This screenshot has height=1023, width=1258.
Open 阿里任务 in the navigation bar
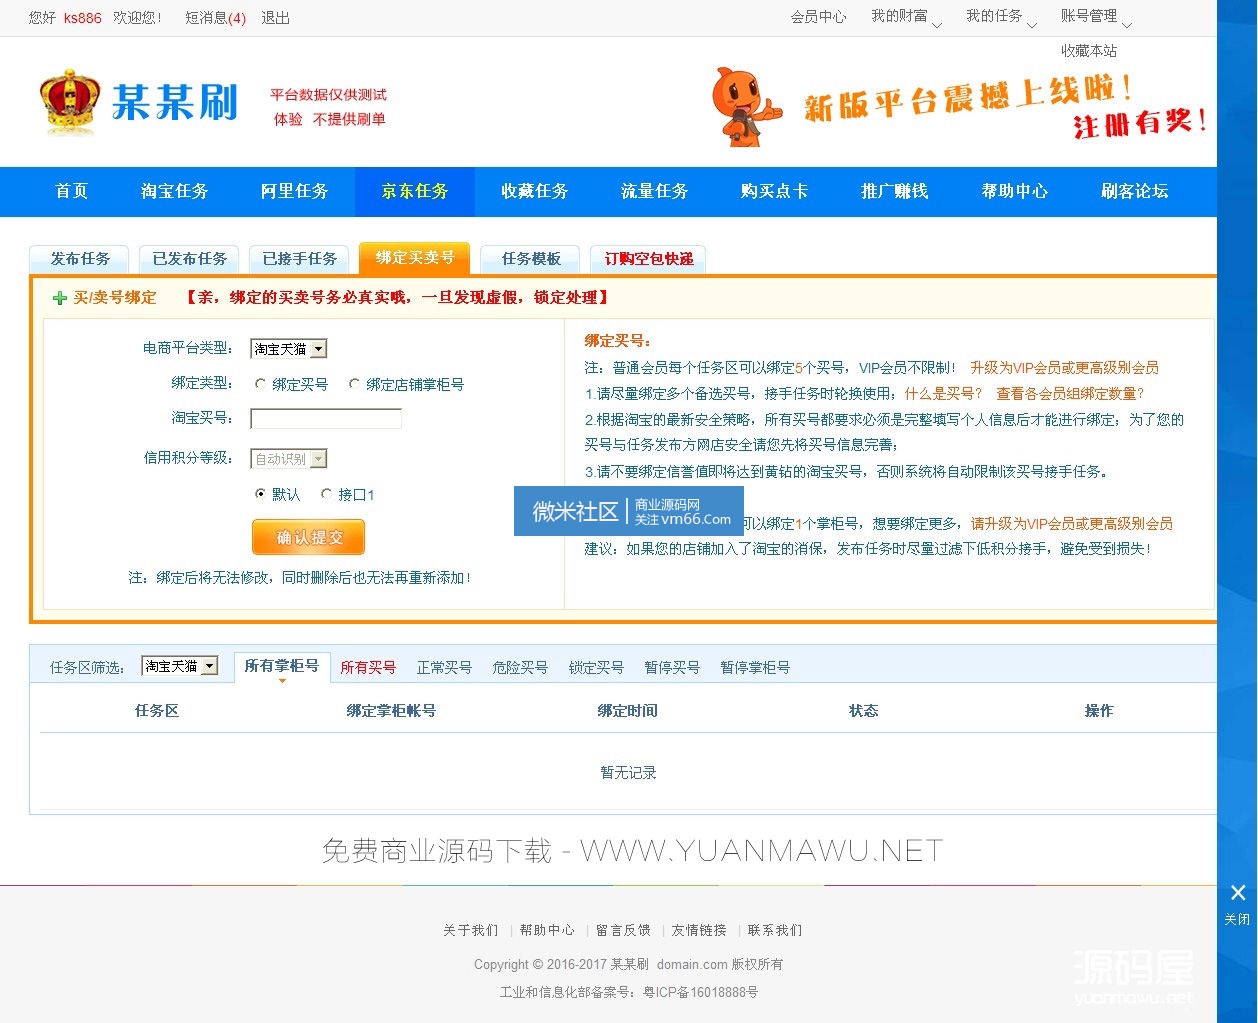(x=294, y=191)
